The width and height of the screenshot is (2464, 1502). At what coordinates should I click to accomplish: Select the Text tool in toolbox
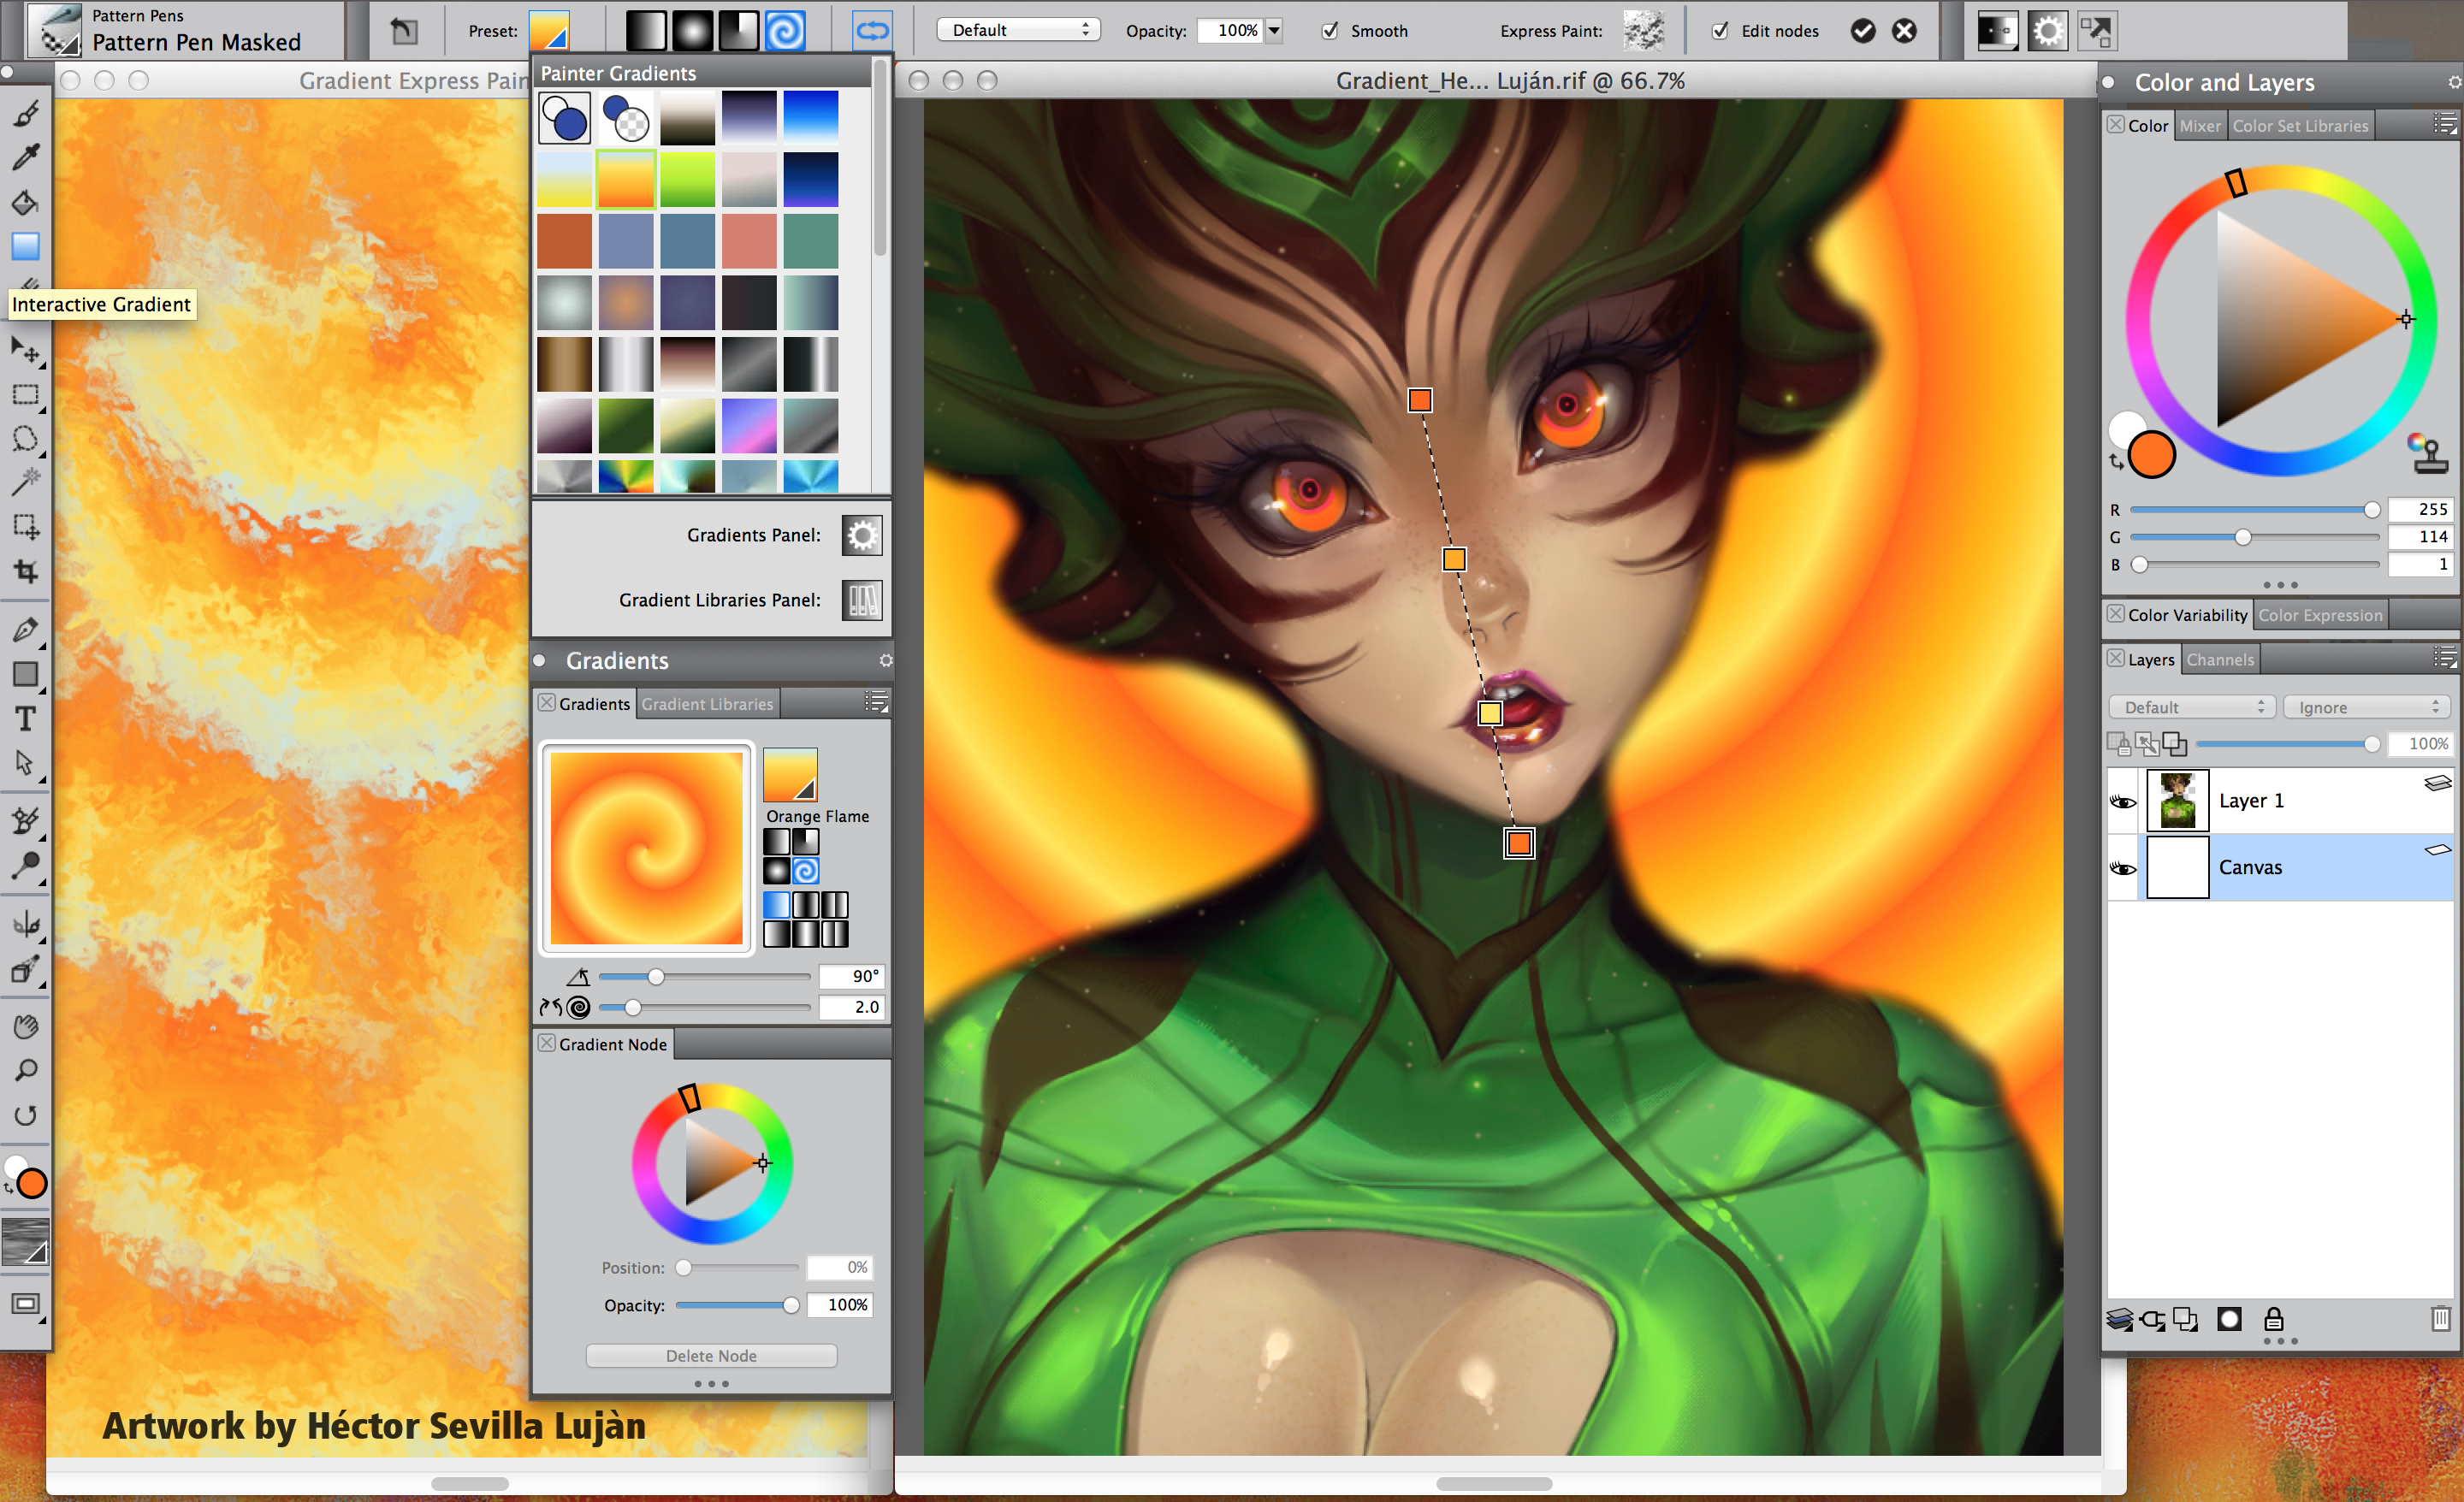(x=25, y=719)
